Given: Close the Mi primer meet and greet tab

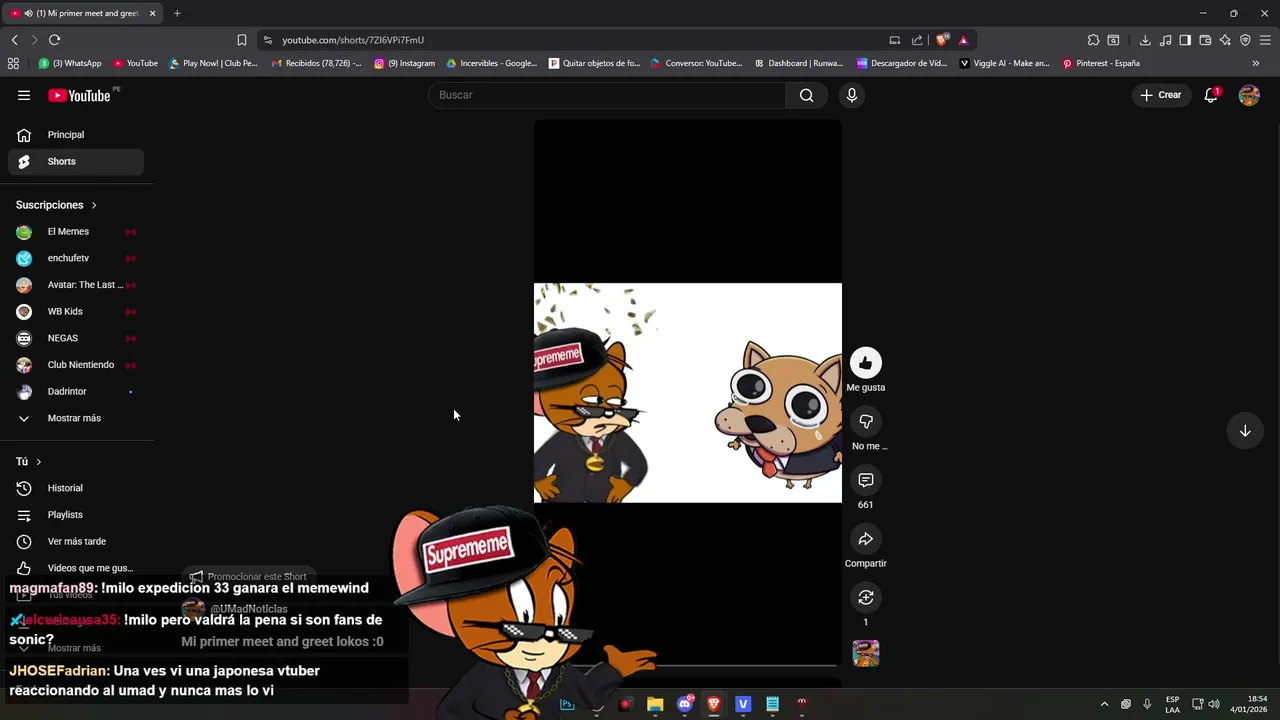Looking at the screenshot, I should pyautogui.click(x=153, y=13).
